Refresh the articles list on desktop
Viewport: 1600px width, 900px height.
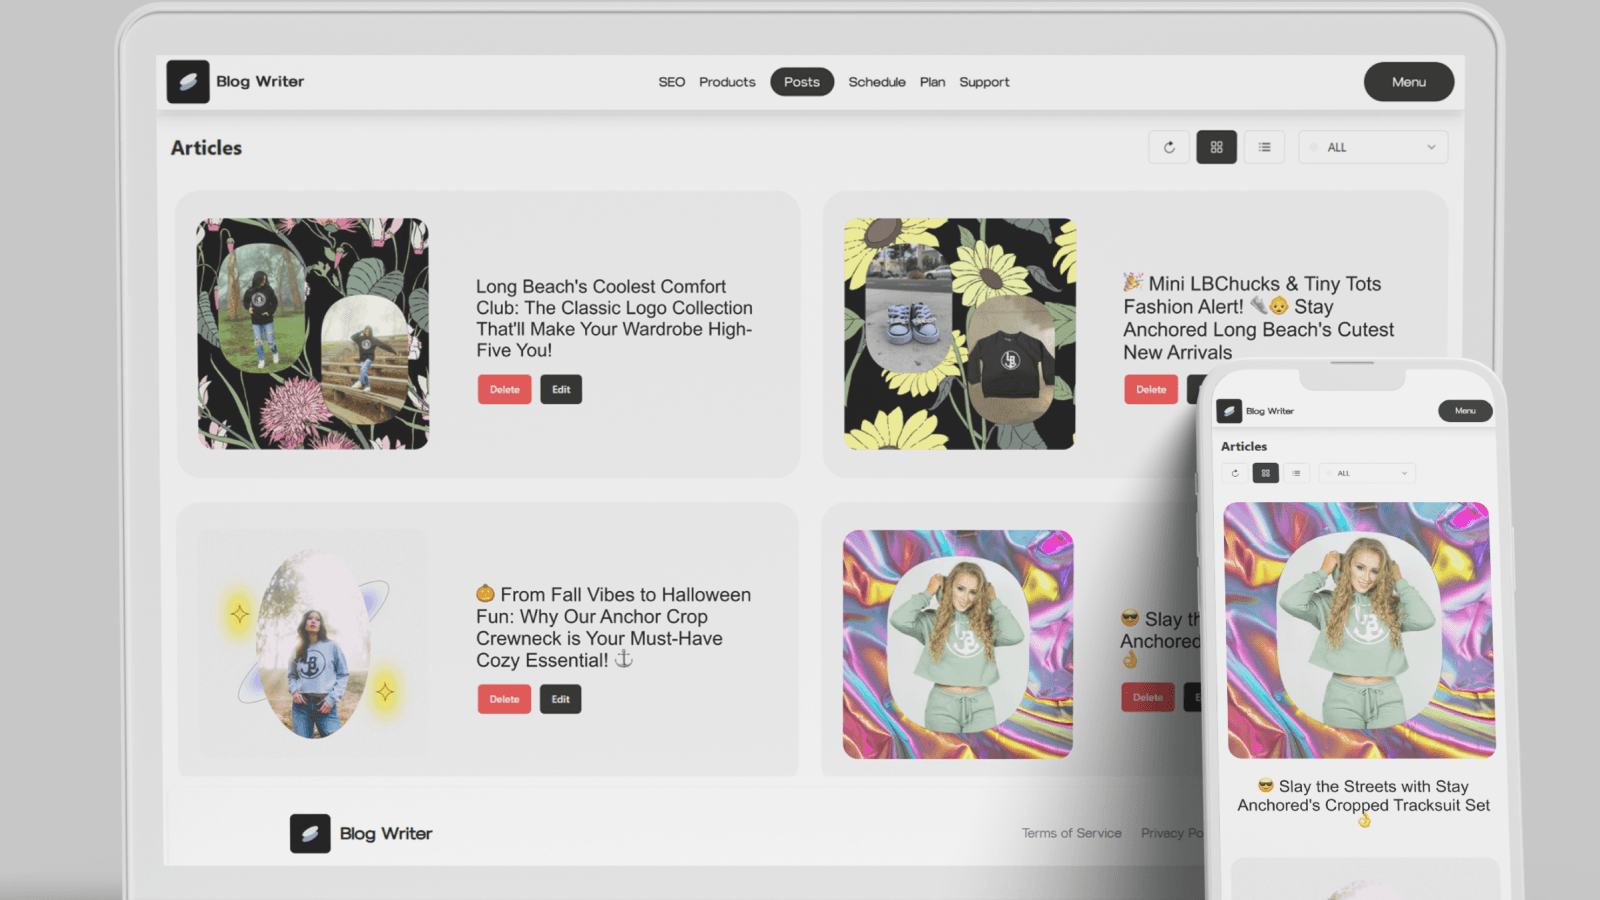(1168, 147)
